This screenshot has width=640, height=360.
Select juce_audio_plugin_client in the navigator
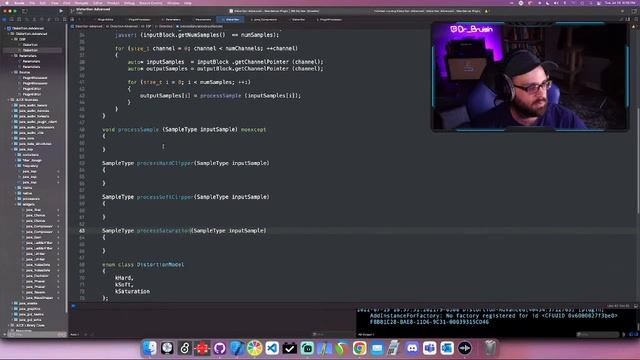[38, 122]
